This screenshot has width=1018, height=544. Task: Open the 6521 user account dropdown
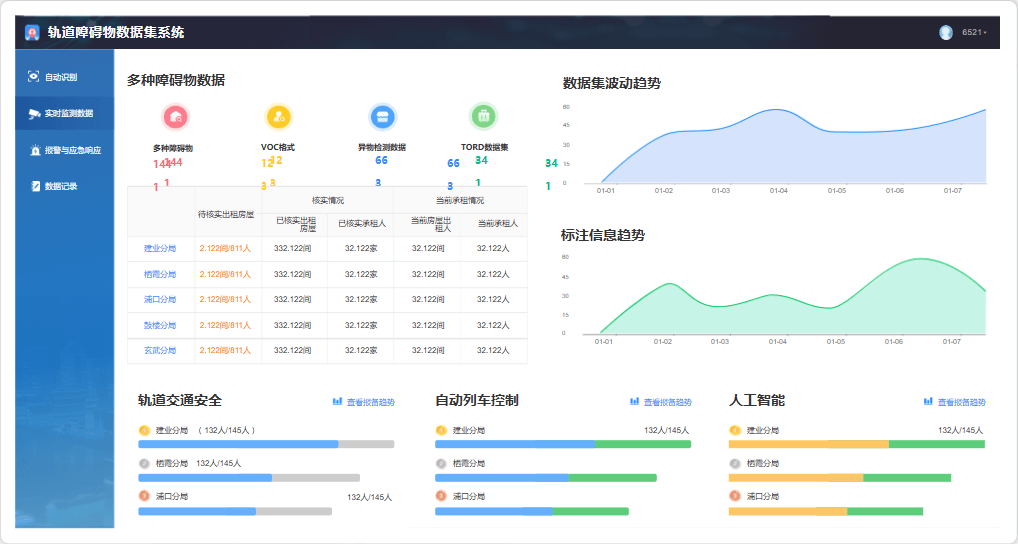click(974, 33)
